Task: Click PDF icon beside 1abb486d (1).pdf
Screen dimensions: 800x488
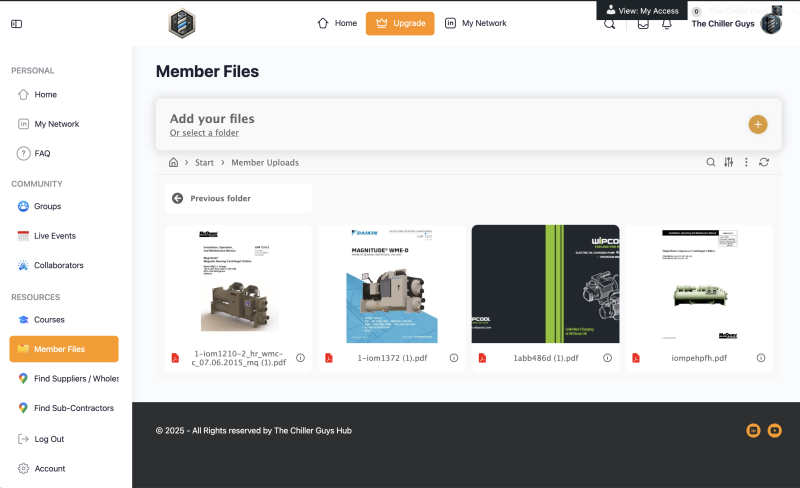Action: point(482,358)
